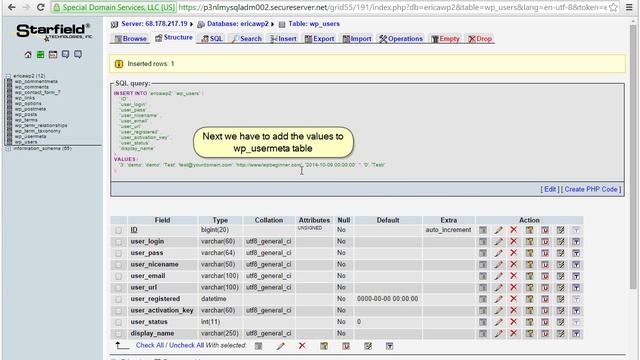The height and width of the screenshot is (360, 640).
Task: Click the pencil edit icon for display_name
Action: tap(498, 333)
